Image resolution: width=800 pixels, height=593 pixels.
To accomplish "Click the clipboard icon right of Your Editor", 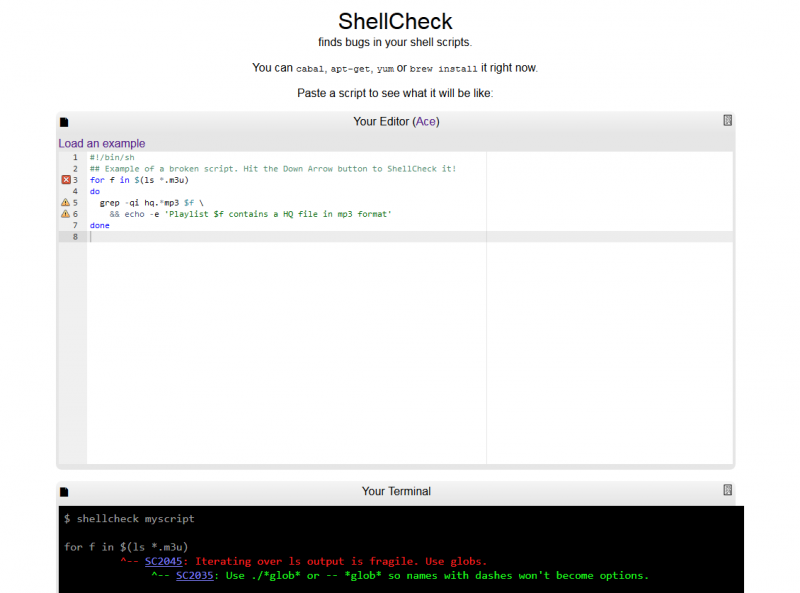I will coord(728,121).
